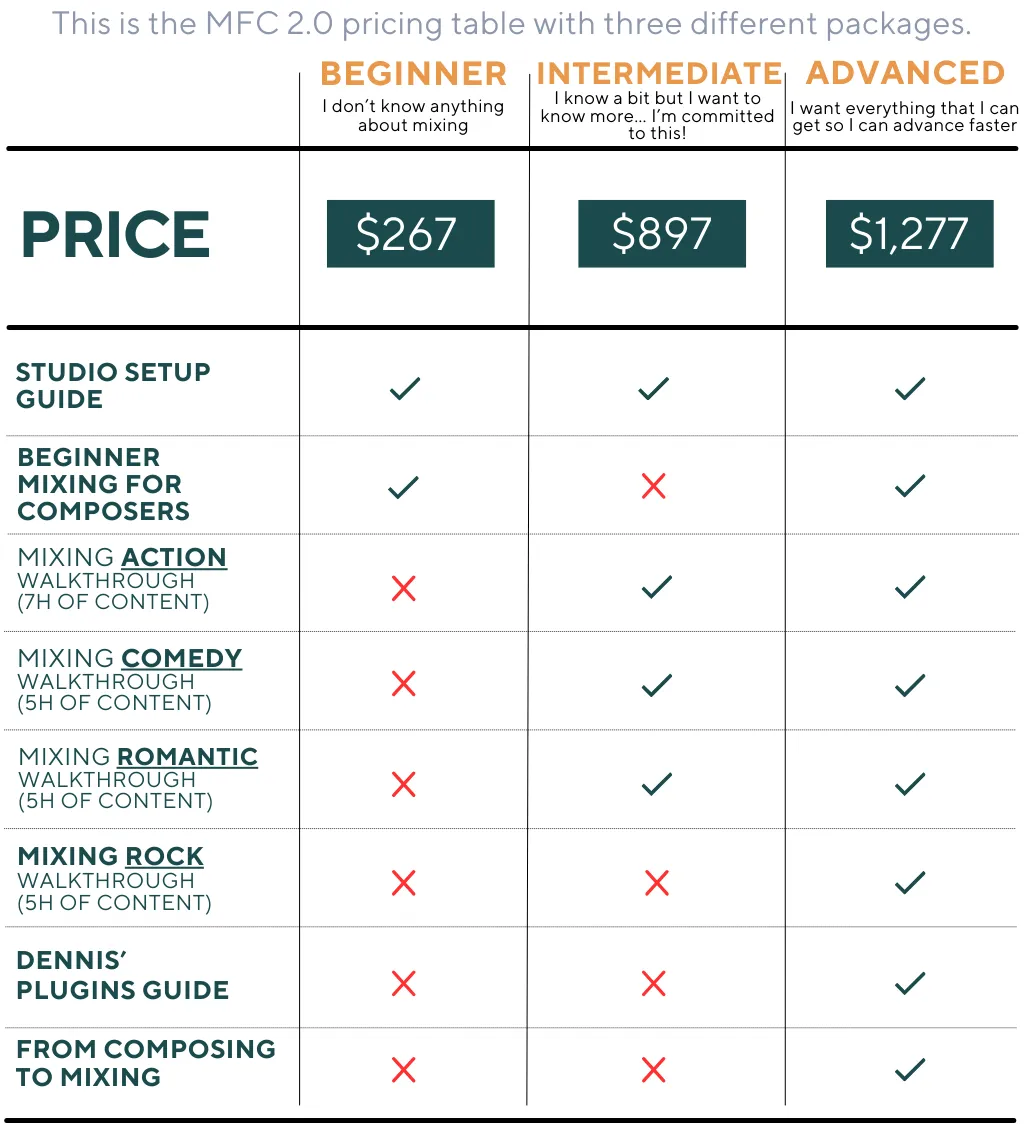The width and height of the screenshot is (1024, 1124).
Task: Click Advanced checkmark for Dennis' Plugins Guide
Action: pyautogui.click(x=910, y=984)
